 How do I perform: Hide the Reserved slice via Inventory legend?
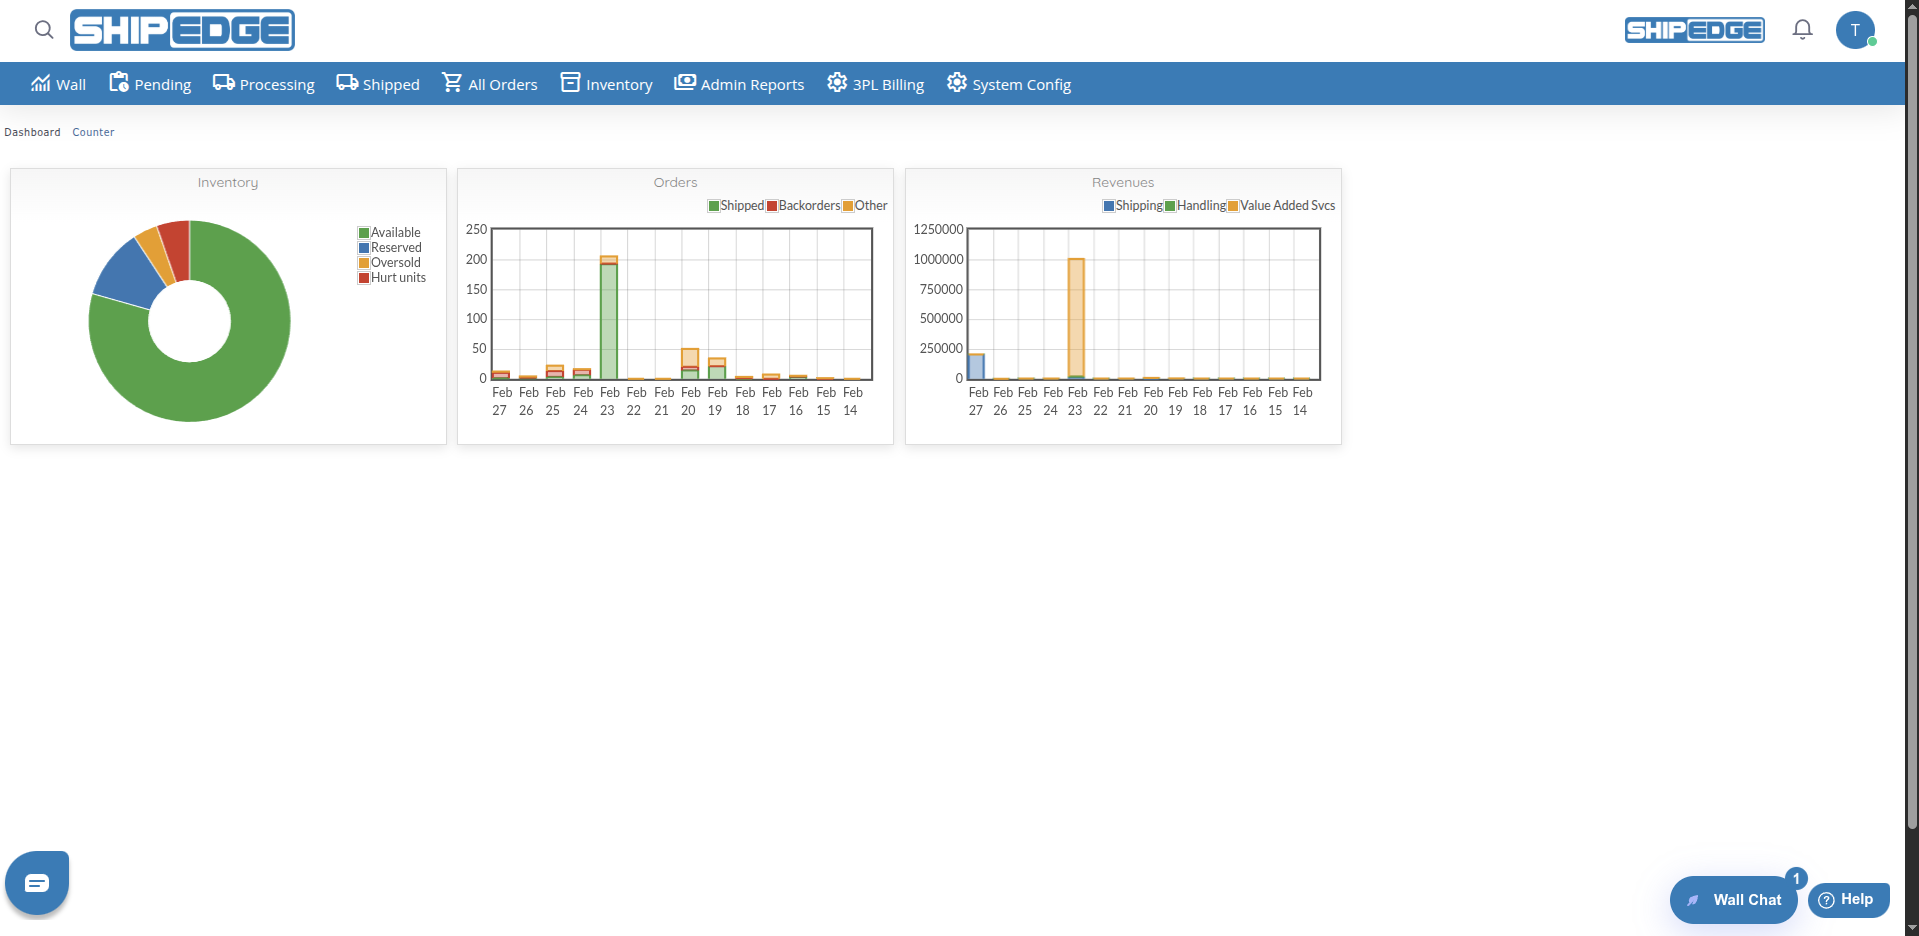(x=391, y=247)
